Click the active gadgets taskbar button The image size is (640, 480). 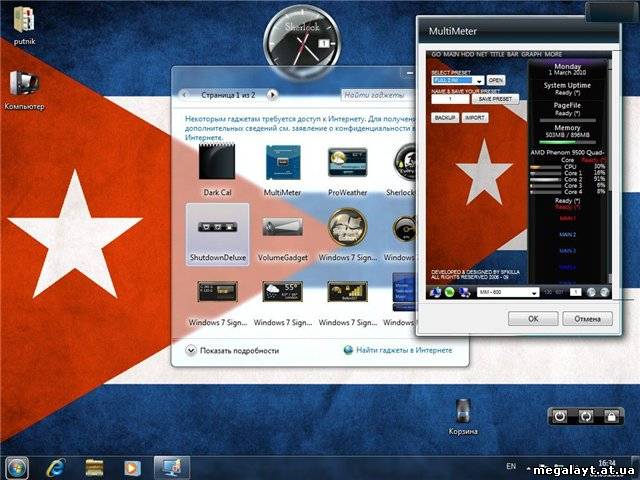click(172, 468)
